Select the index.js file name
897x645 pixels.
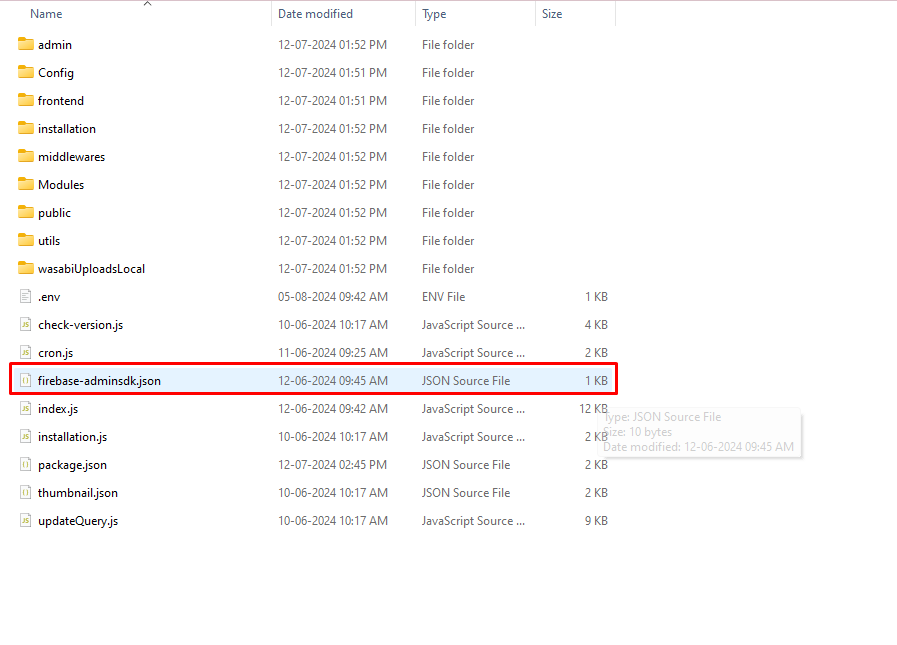(58, 409)
